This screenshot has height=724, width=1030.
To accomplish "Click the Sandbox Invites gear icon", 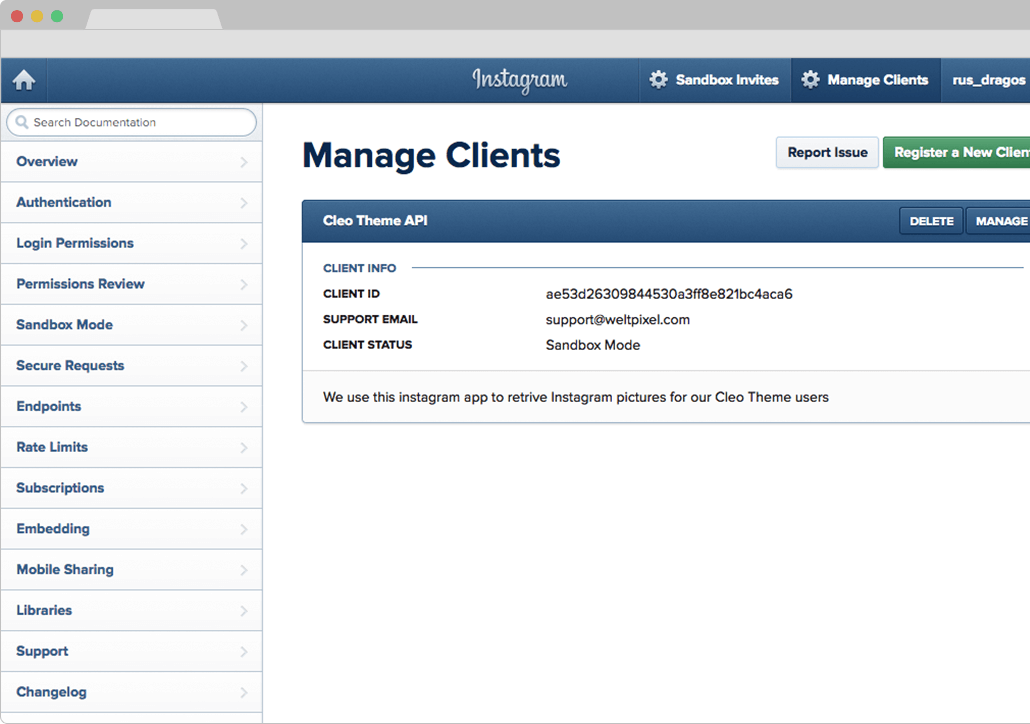I will point(658,80).
